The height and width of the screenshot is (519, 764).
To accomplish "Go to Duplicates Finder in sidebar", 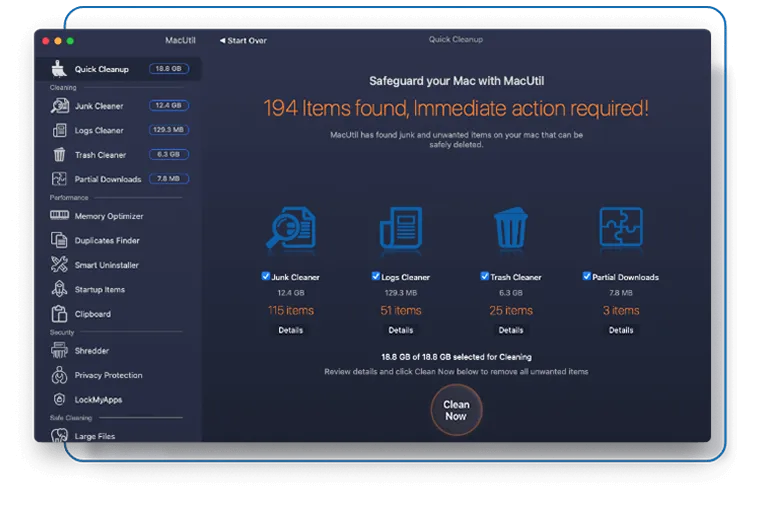I will pyautogui.click(x=106, y=241).
